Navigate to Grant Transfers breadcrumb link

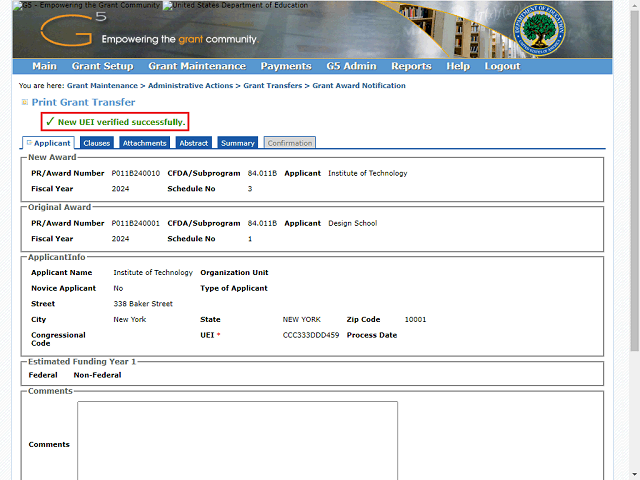[275, 86]
